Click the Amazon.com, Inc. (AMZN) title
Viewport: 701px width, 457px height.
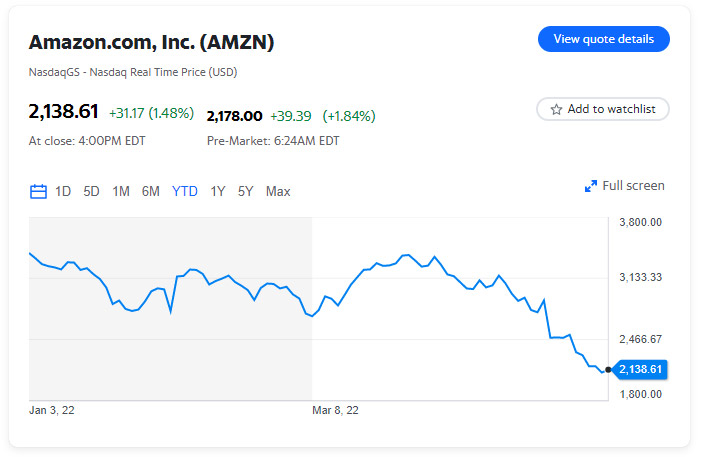(x=151, y=42)
